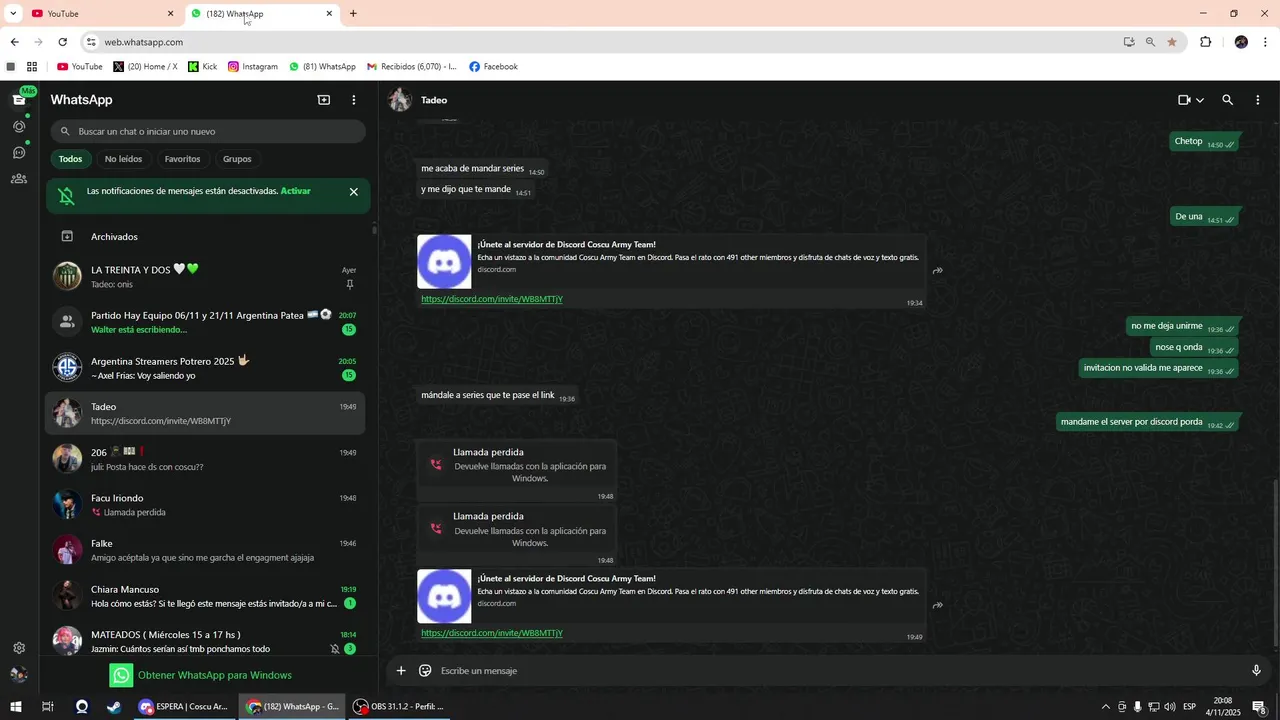Close the WhatsApp browser tab
Viewport: 1280px width, 720px height.
point(329,14)
